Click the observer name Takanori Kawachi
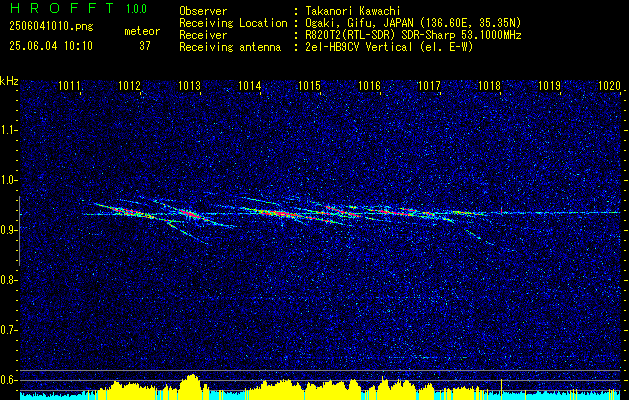This screenshot has height=400, width=629. [352, 11]
